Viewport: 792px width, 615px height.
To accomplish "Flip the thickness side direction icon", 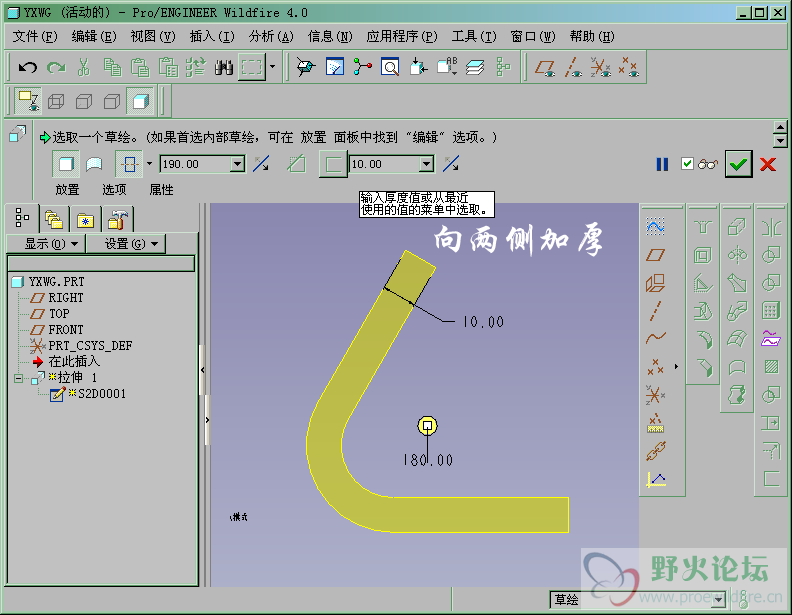I will coord(451,164).
